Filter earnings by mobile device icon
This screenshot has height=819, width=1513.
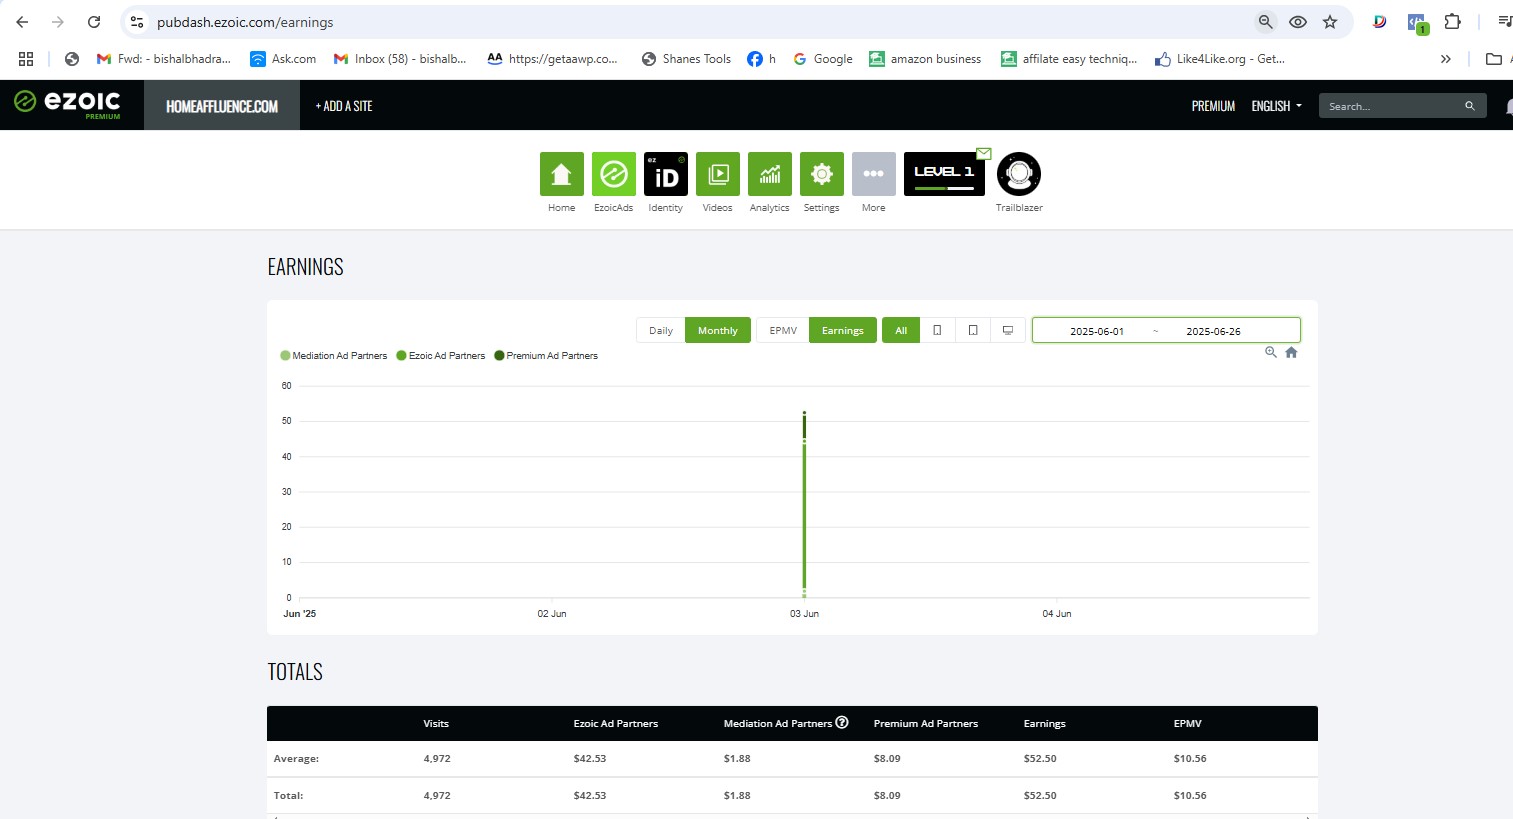coord(937,330)
